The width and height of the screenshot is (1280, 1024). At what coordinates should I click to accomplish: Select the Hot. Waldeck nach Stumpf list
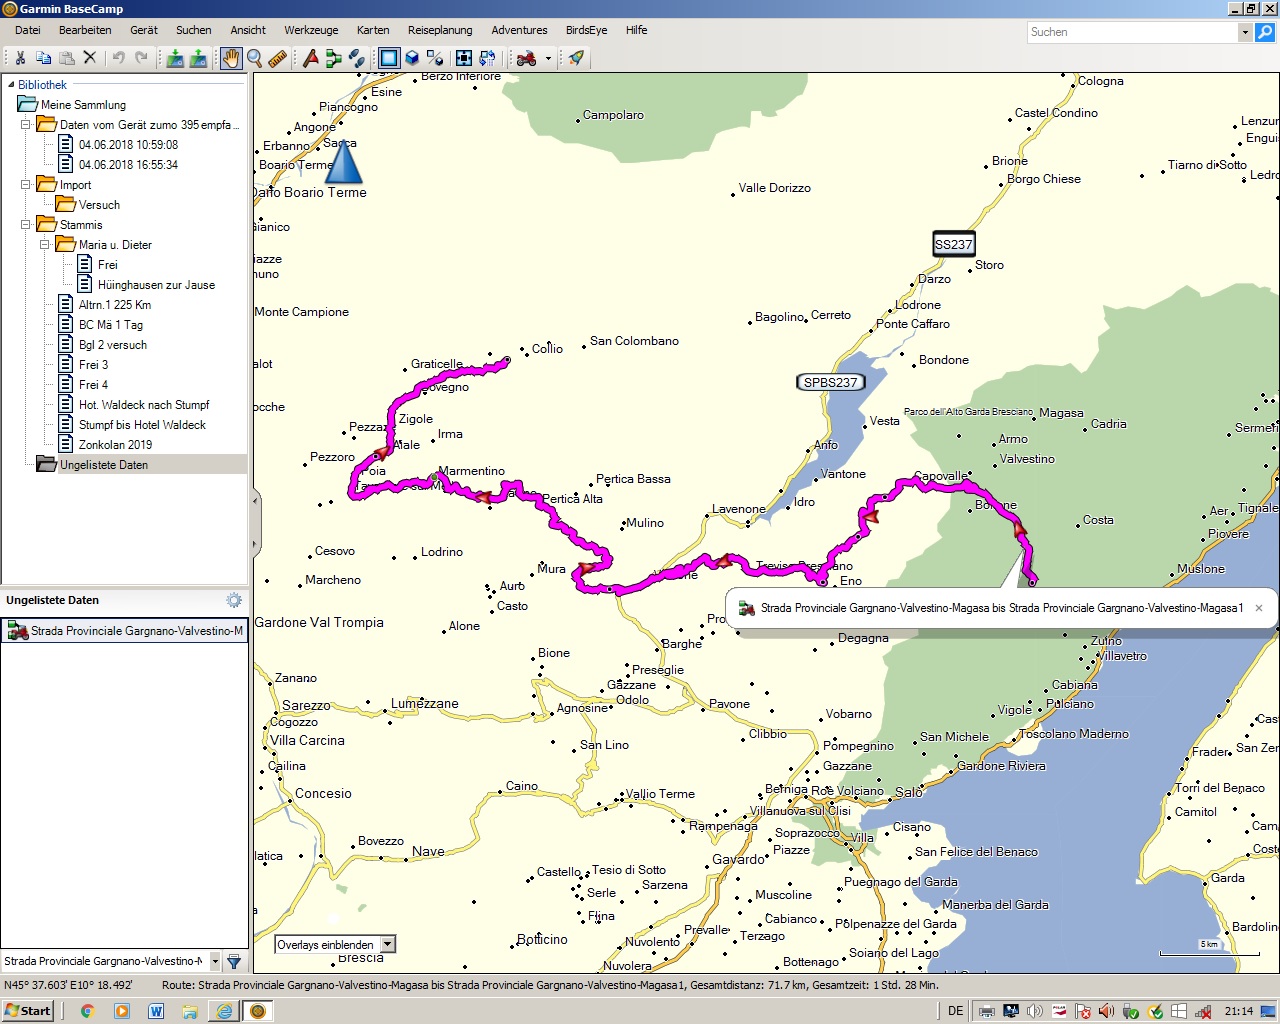[x=144, y=405]
